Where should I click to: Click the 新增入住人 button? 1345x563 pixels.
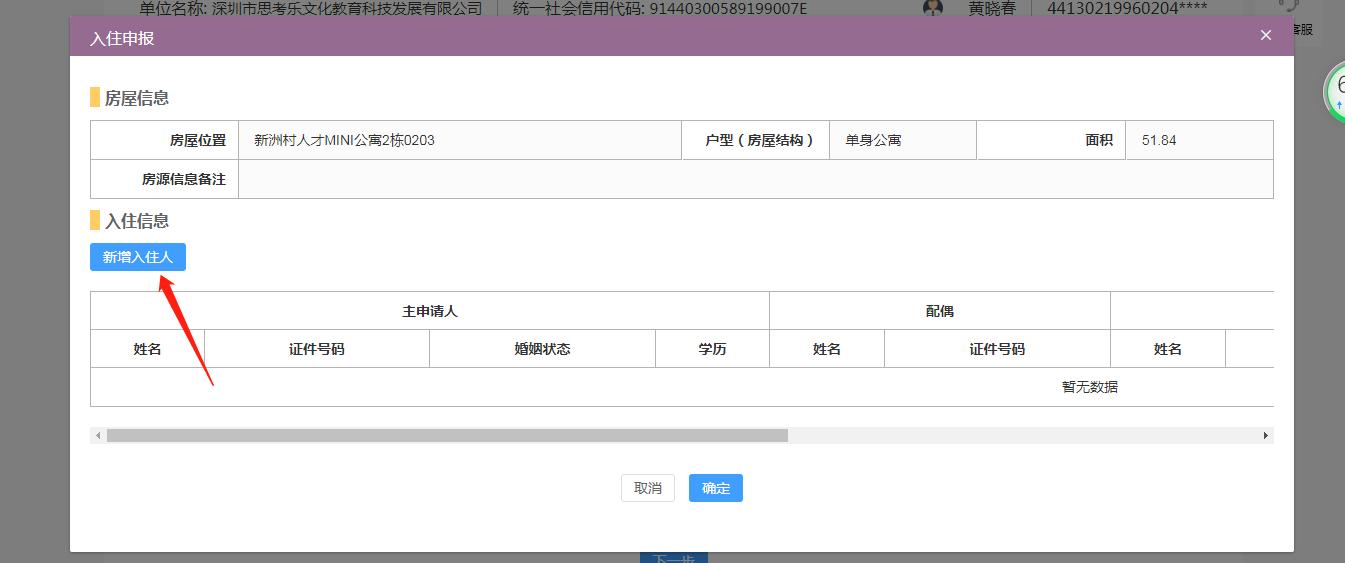pyautogui.click(x=138, y=257)
